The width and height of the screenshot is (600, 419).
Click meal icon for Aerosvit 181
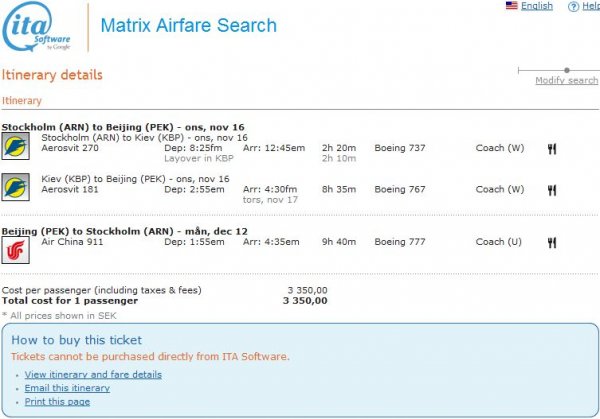click(551, 189)
